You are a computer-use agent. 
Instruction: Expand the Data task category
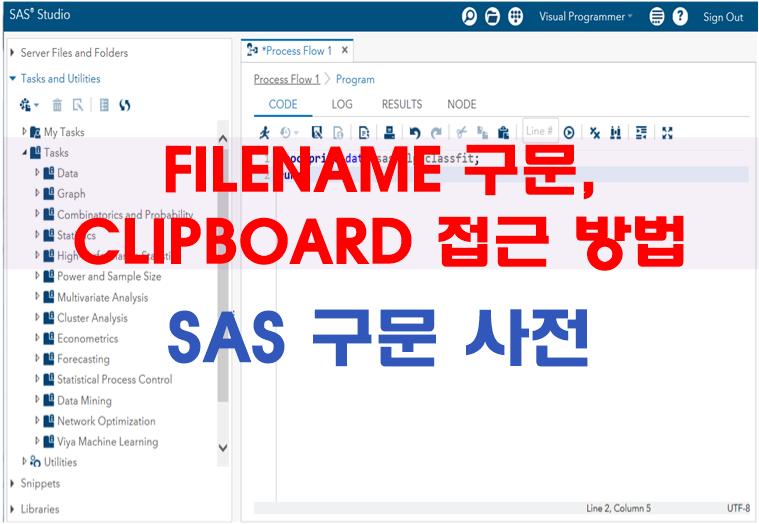point(37,172)
